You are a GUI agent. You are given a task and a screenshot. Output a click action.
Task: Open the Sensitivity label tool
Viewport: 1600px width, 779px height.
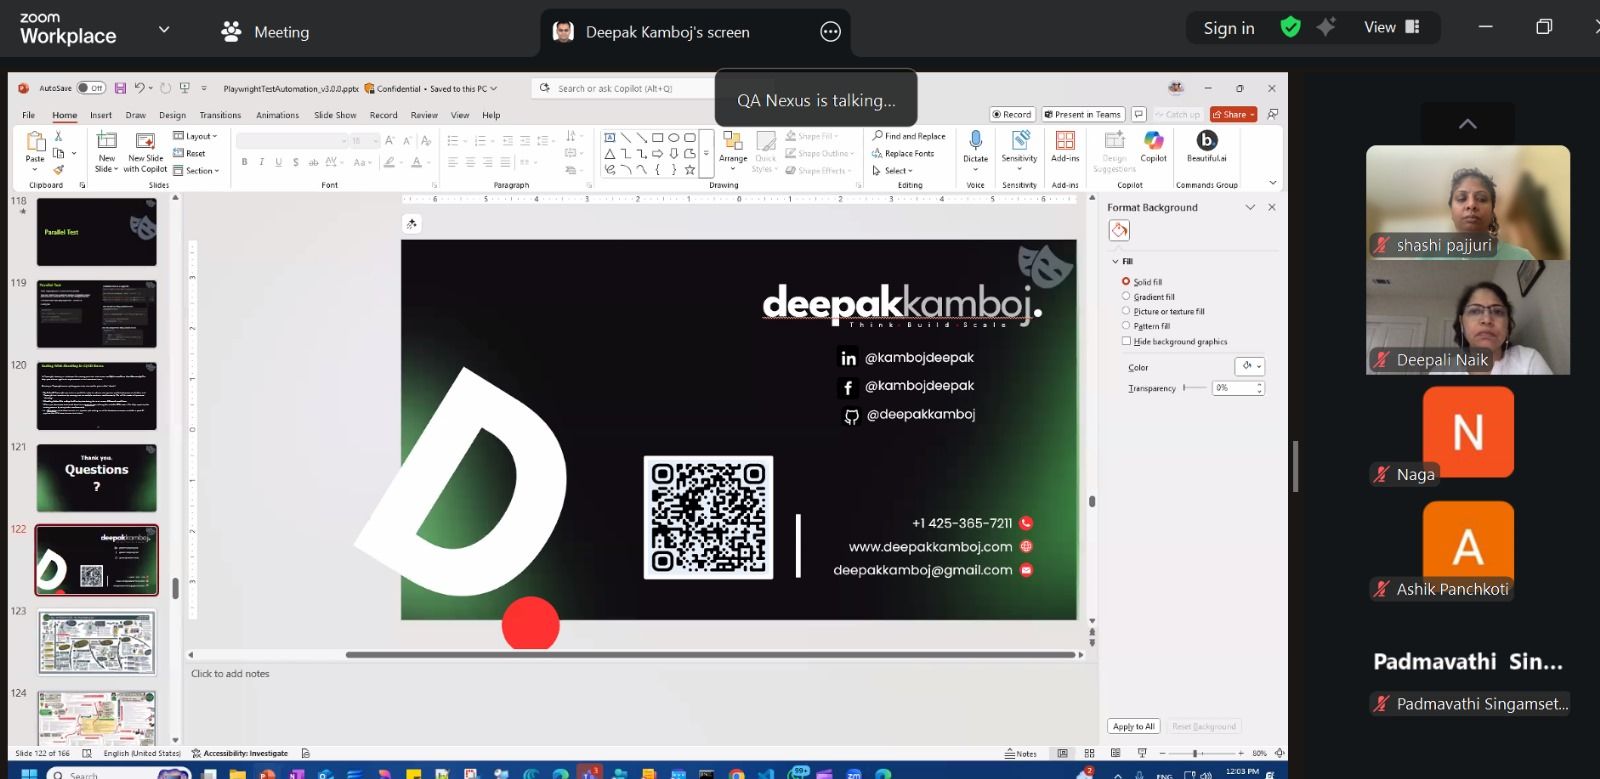coord(1019,146)
